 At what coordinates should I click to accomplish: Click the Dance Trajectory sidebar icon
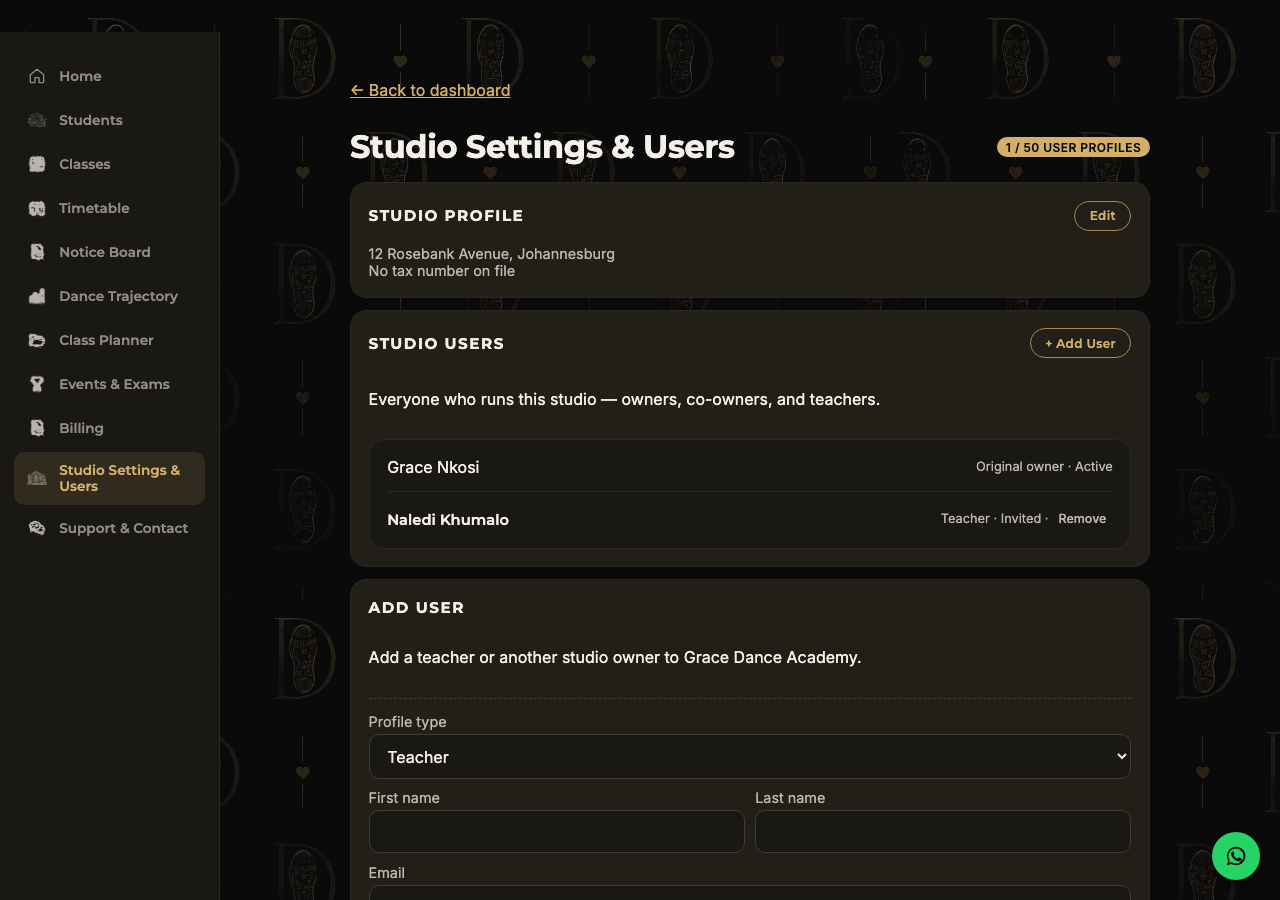(x=37, y=296)
